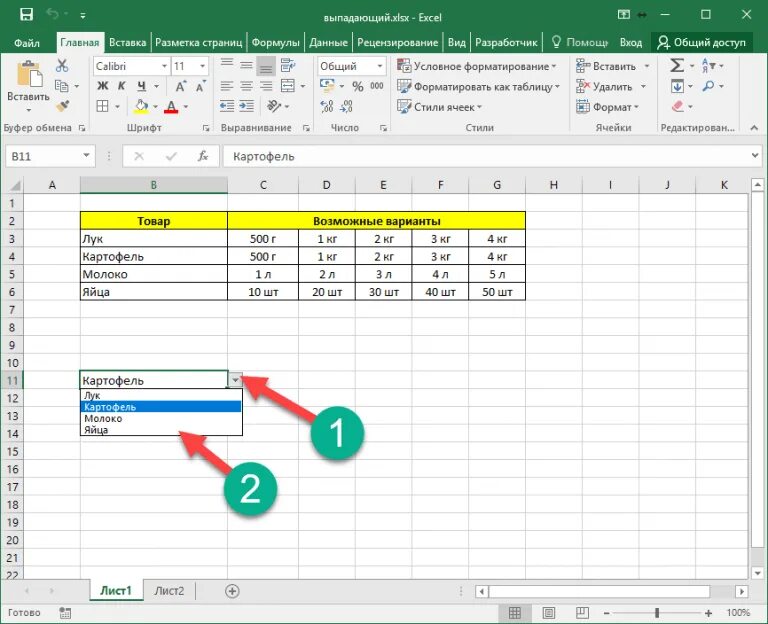This screenshot has width=768, height=624.
Task: Click Wrap Text icon
Action: tap(288, 66)
